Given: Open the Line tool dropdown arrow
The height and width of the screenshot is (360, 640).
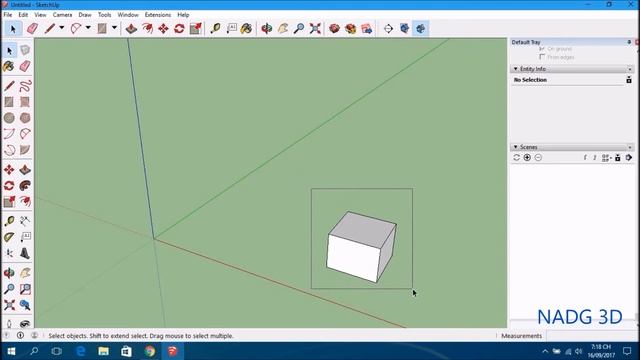Looking at the screenshot, I should (x=62, y=28).
